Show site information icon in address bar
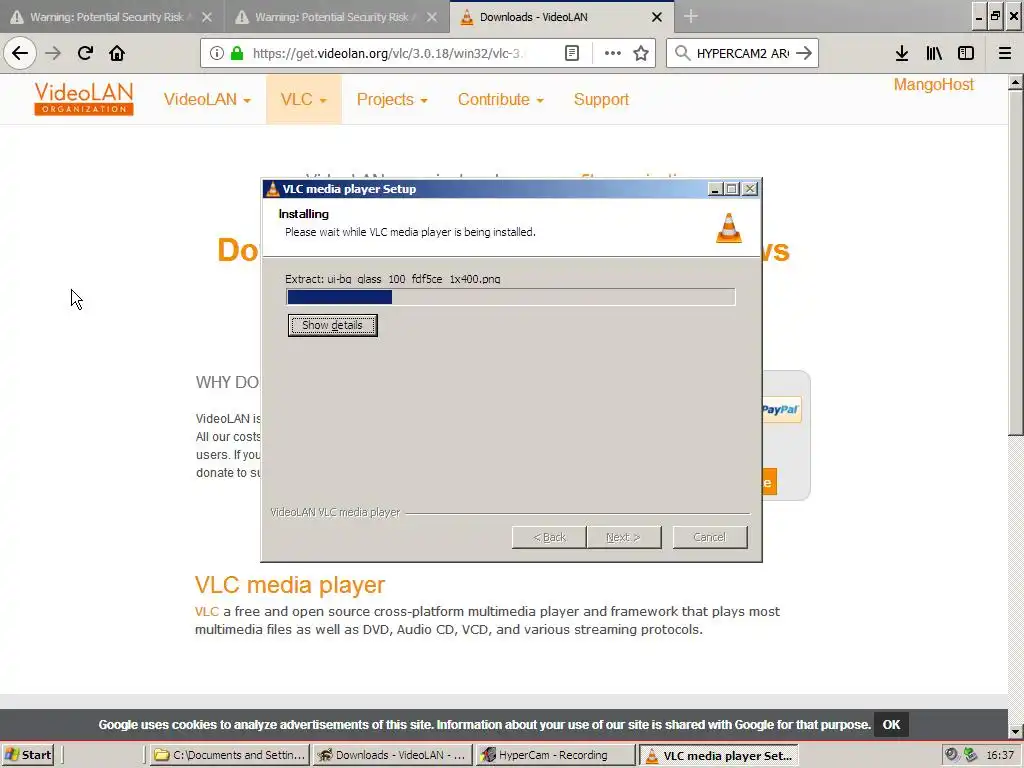The image size is (1024, 768). 217,53
